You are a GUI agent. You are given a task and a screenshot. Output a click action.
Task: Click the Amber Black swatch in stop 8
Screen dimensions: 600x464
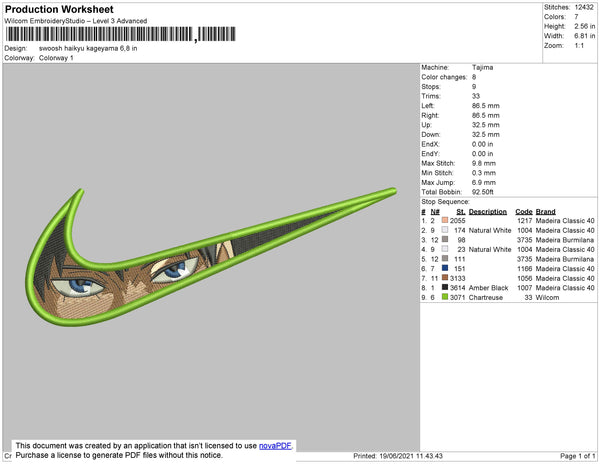445,287
